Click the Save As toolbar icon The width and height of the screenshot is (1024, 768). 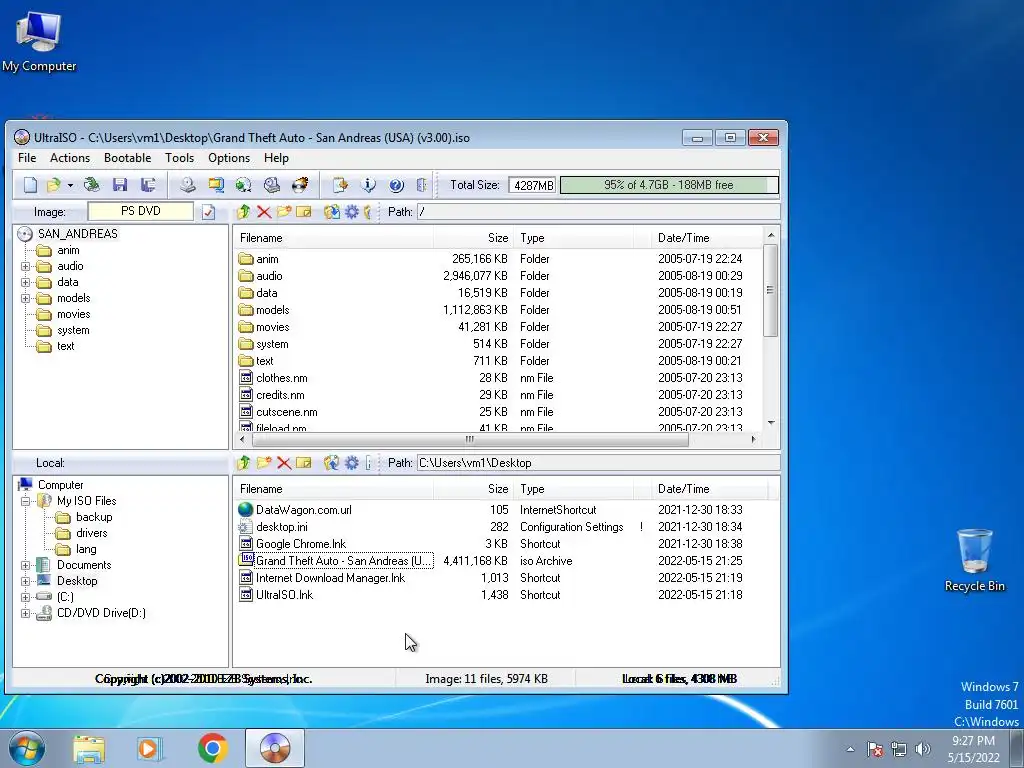(148, 185)
